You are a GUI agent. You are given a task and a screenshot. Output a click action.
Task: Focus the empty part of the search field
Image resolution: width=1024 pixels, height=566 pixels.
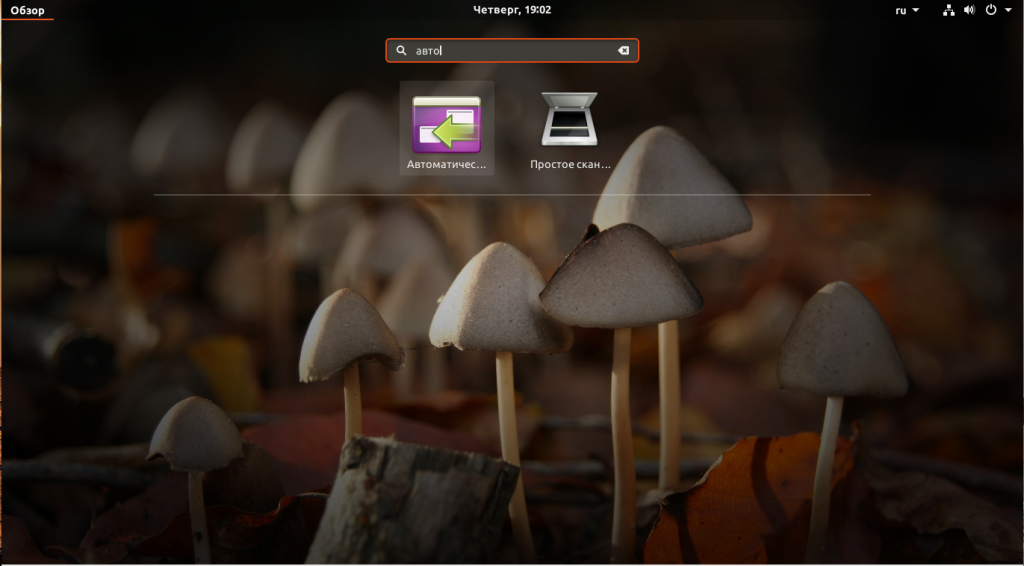(x=529, y=50)
